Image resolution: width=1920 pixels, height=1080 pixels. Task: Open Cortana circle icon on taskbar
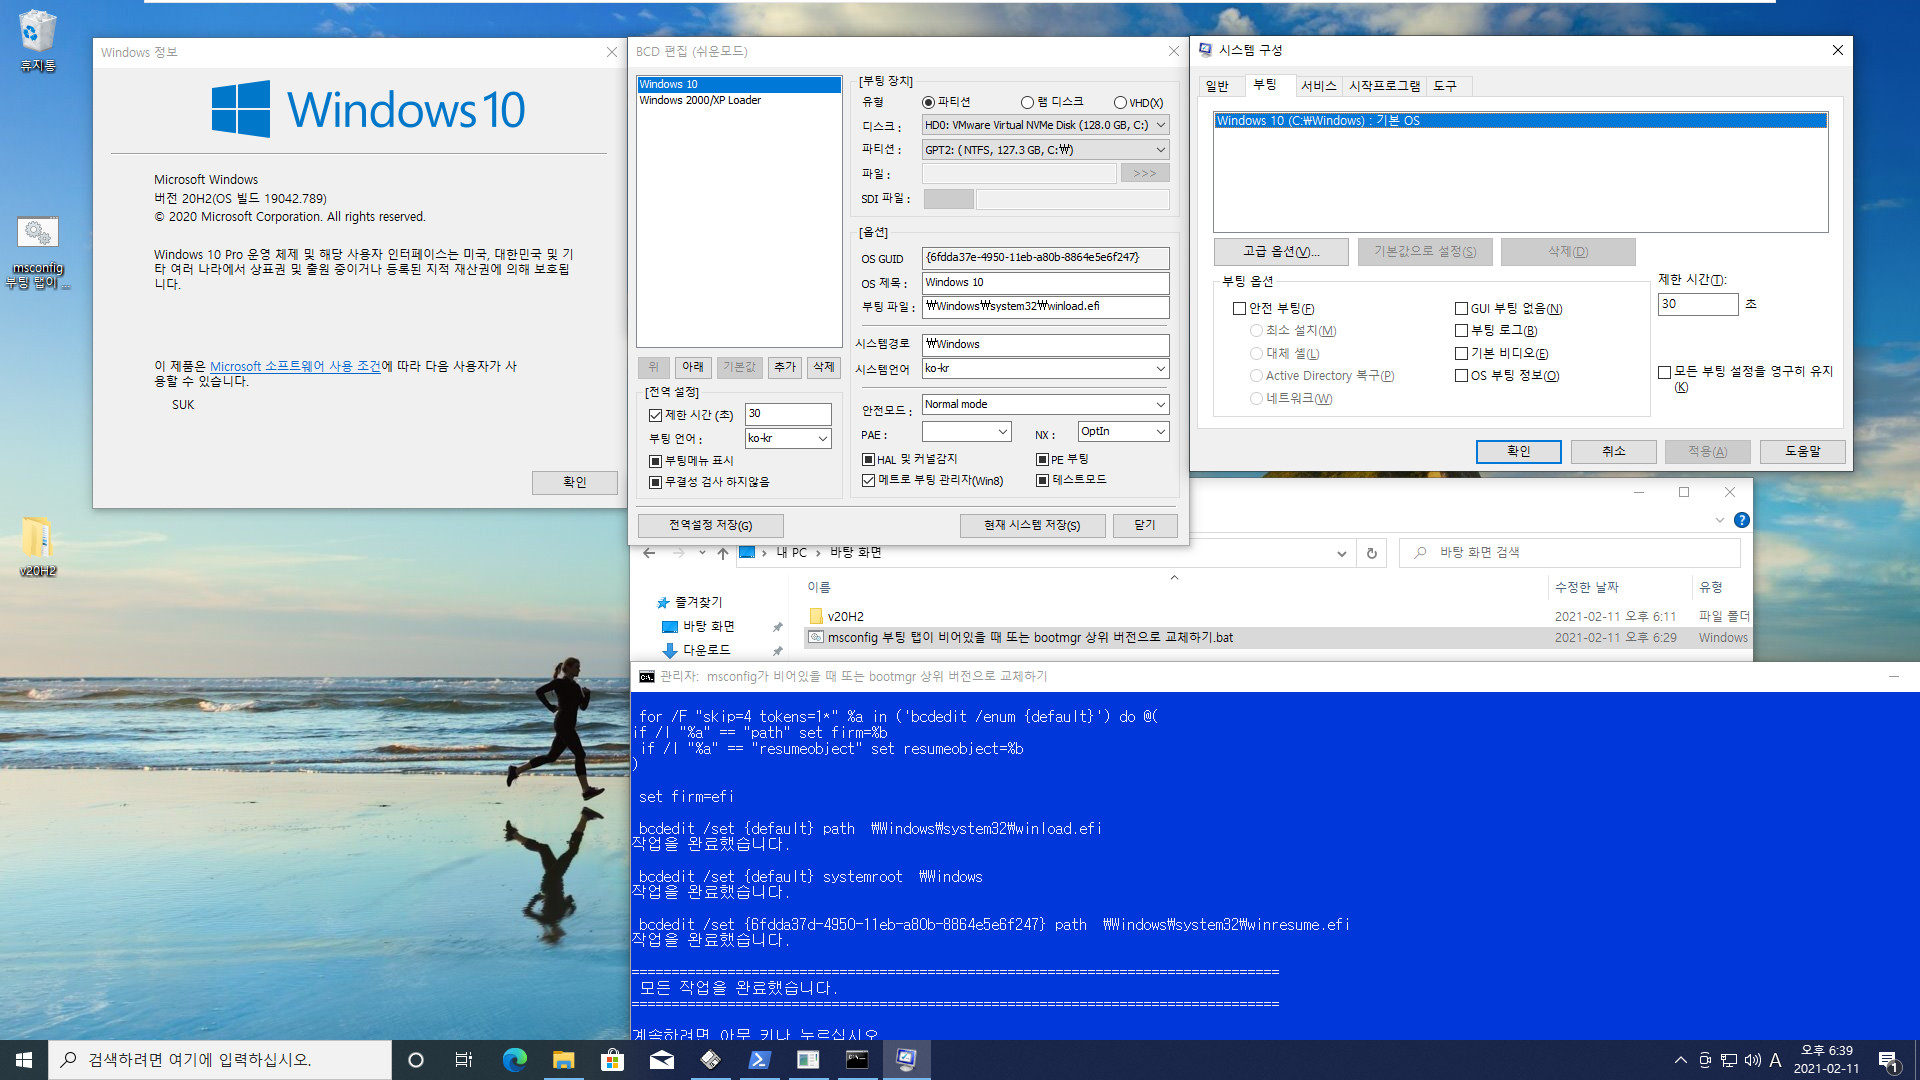[416, 1060]
